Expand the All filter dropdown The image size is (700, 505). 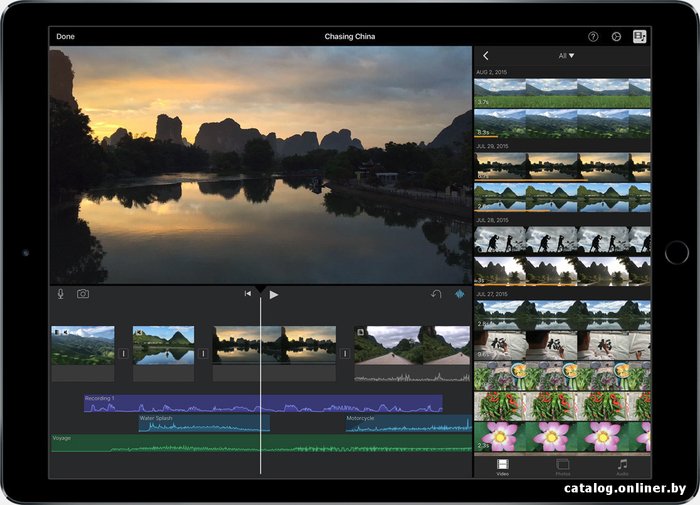pos(566,56)
